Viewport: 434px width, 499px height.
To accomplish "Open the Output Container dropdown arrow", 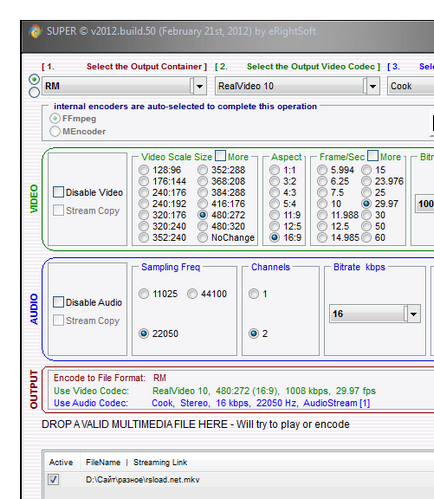I will (199, 86).
